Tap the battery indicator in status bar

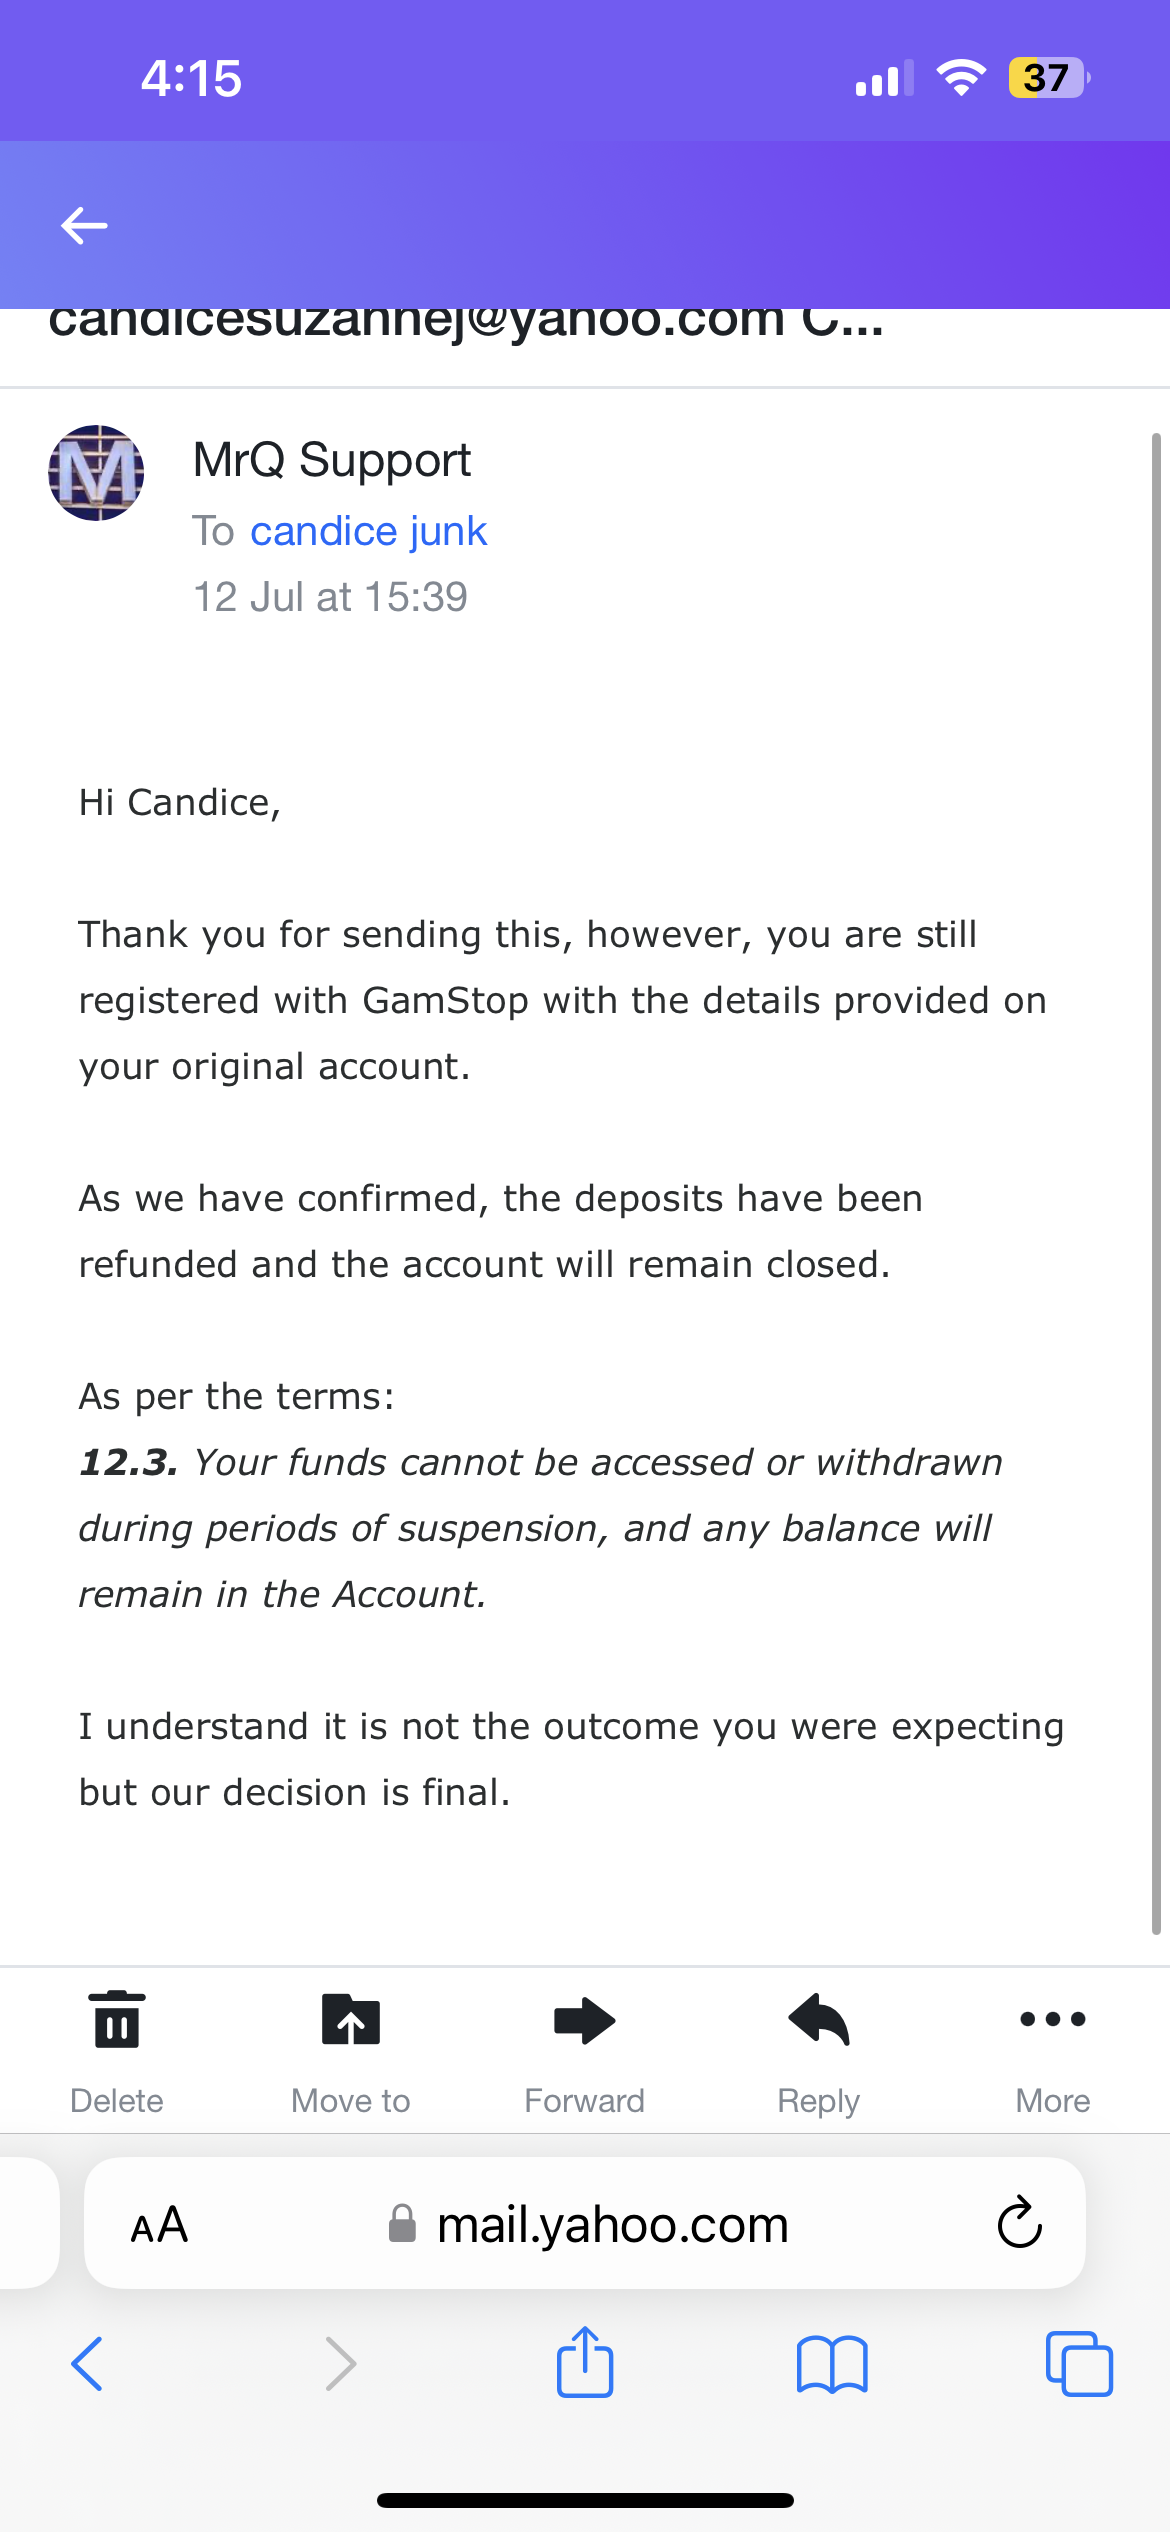click(x=1048, y=78)
